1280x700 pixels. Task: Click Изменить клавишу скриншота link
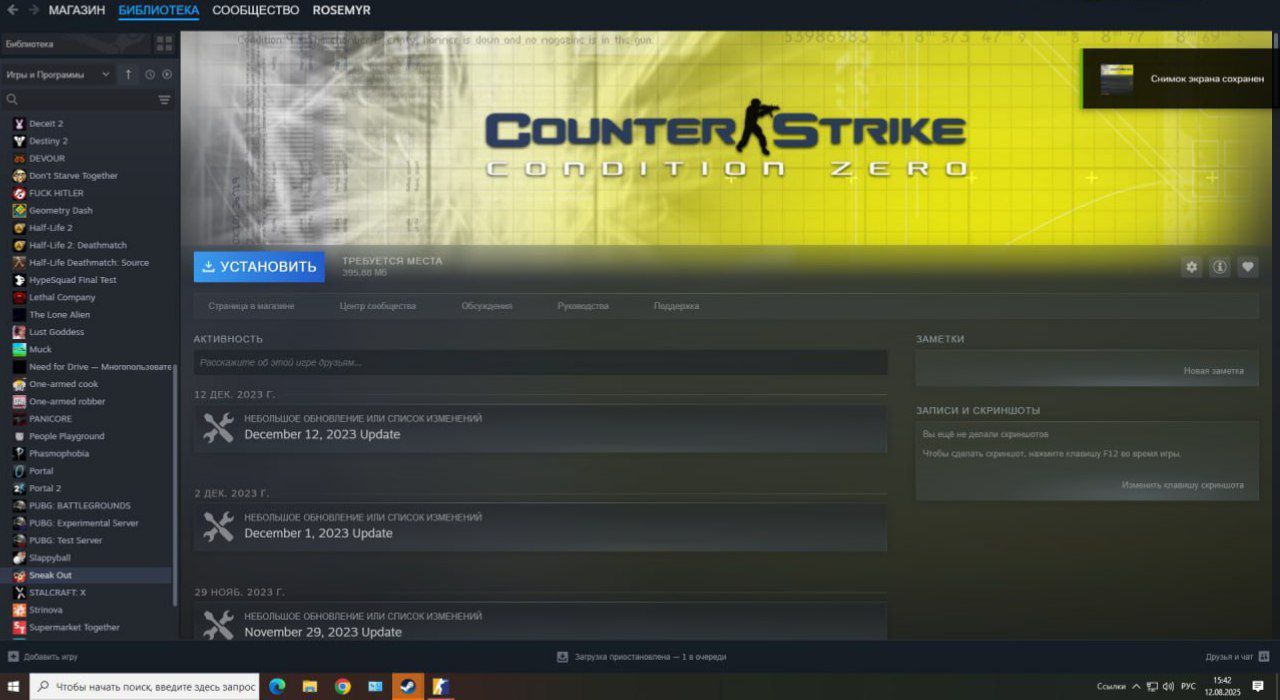1183,485
